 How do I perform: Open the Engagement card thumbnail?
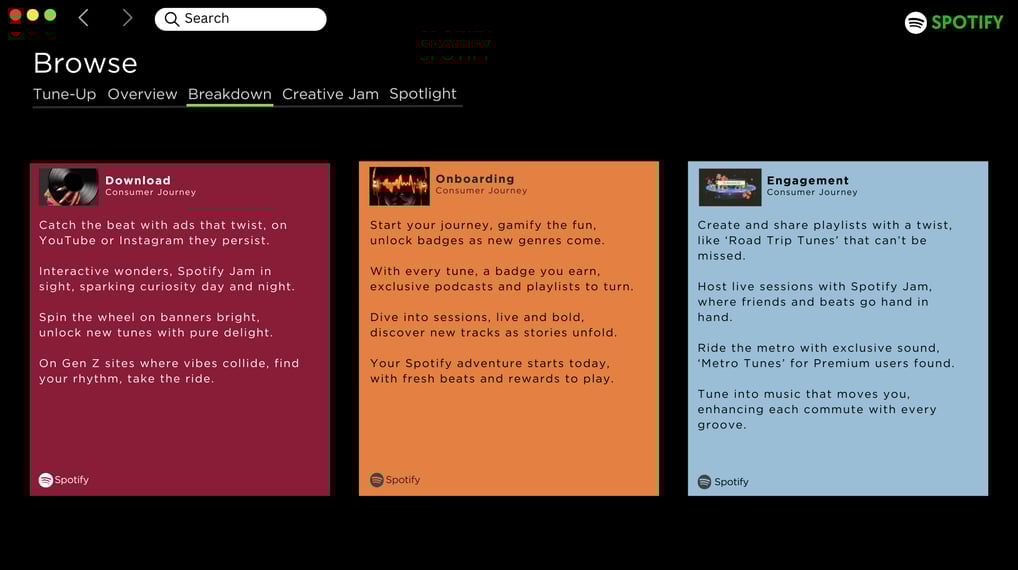point(730,187)
